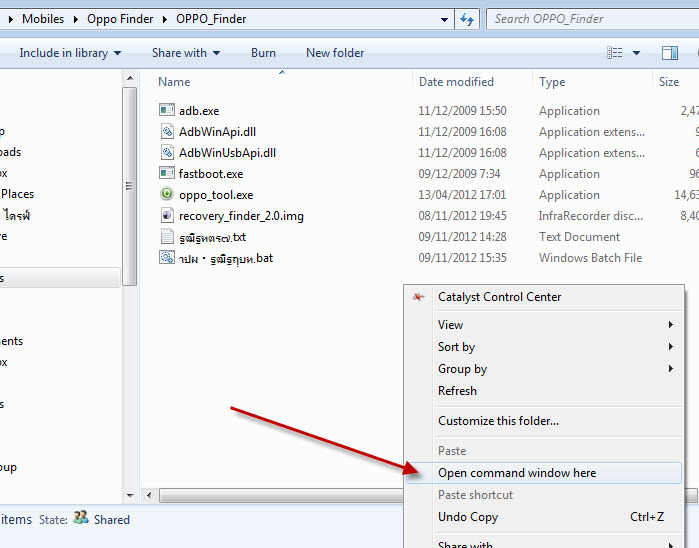Viewport: 699px width, 548px height.
Task: Sort by Date modified column header
Action: coord(456,82)
